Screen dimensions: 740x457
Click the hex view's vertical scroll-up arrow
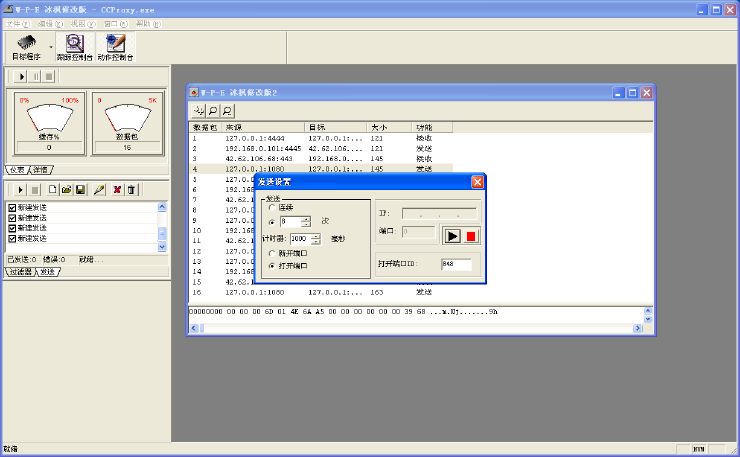click(x=648, y=311)
